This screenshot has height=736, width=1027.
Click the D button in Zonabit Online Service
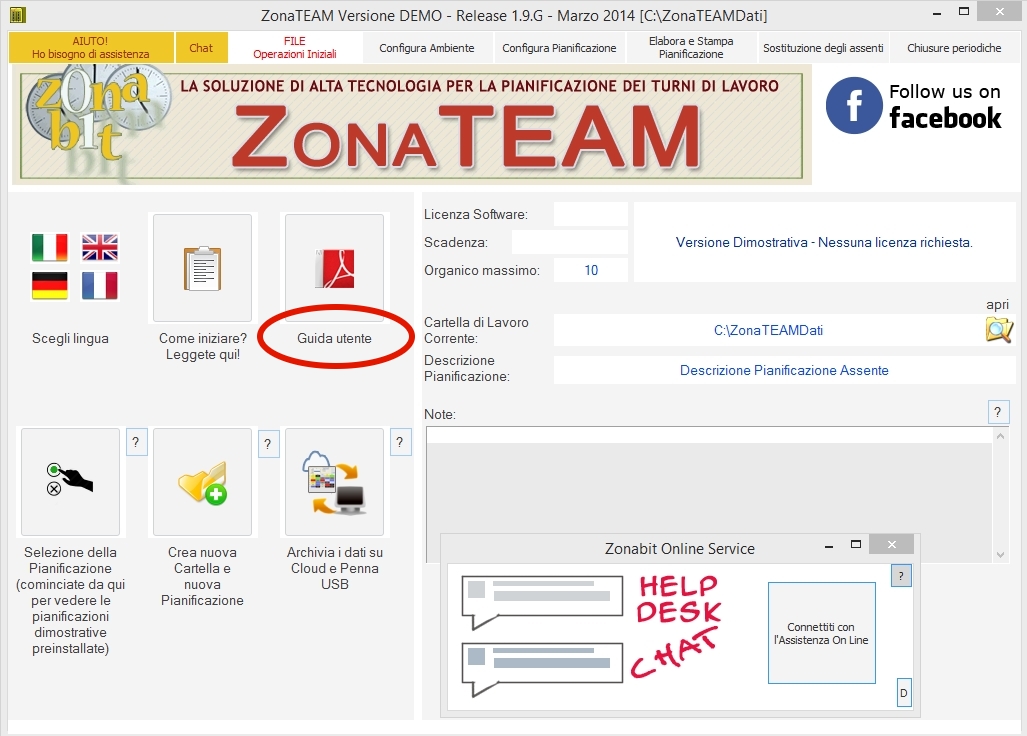903,693
